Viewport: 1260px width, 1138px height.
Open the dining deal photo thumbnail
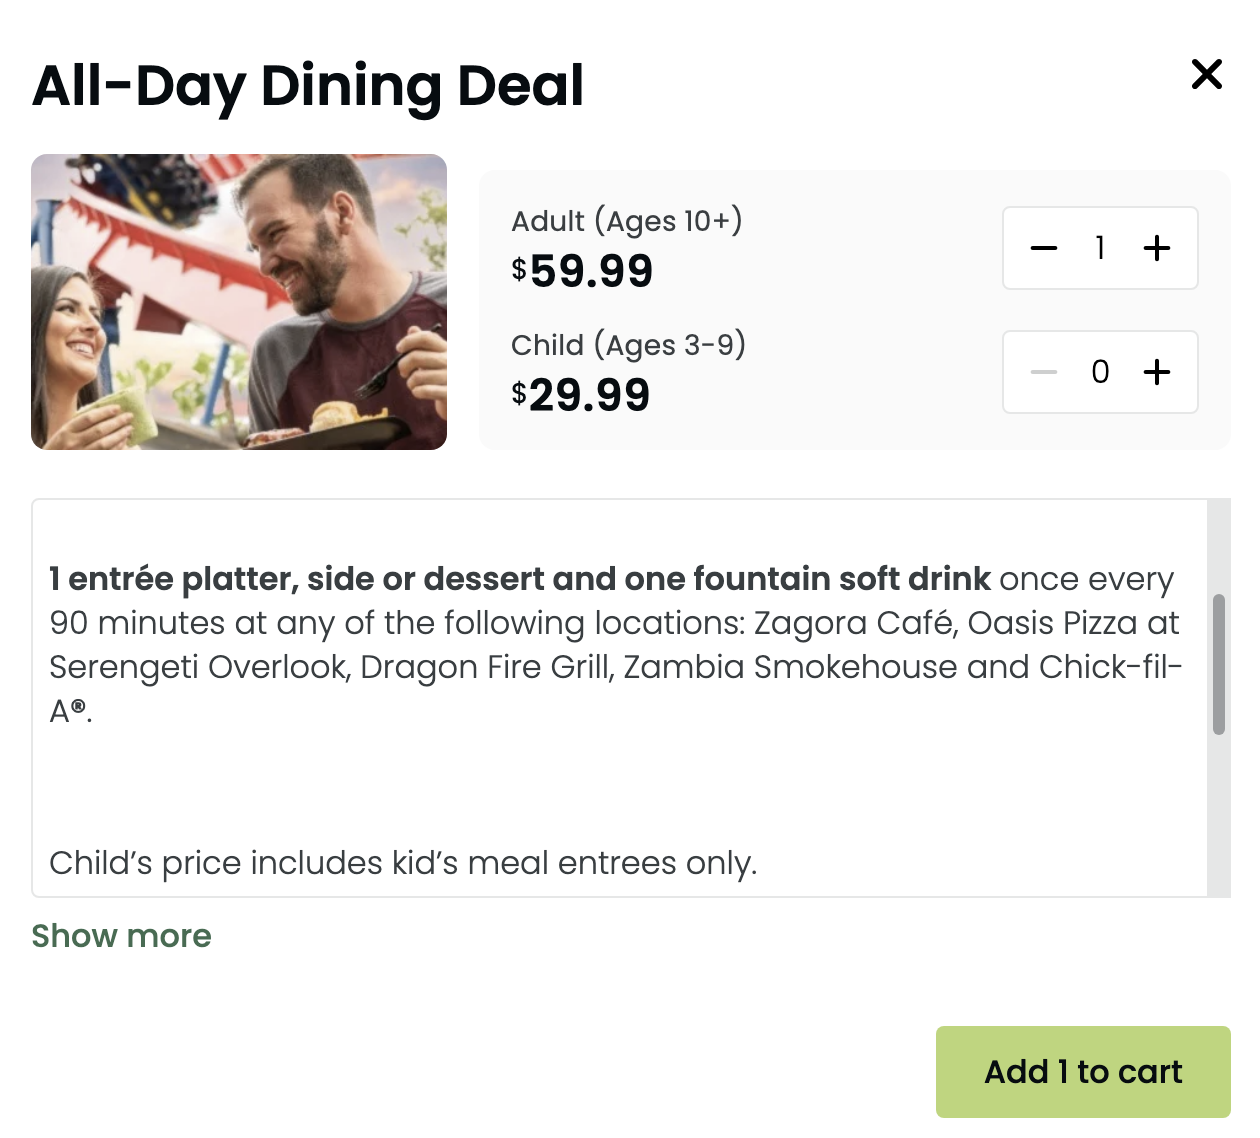coord(239,302)
